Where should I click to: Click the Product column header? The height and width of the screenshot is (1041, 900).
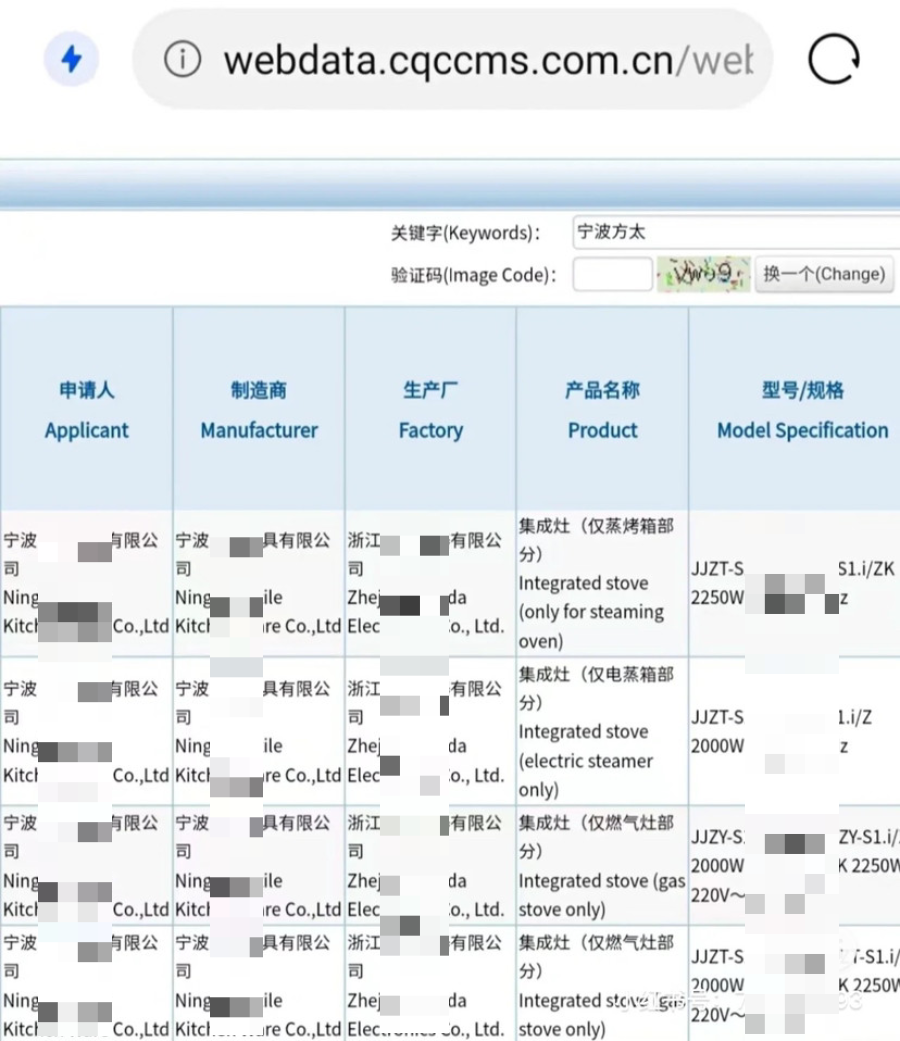click(x=603, y=409)
